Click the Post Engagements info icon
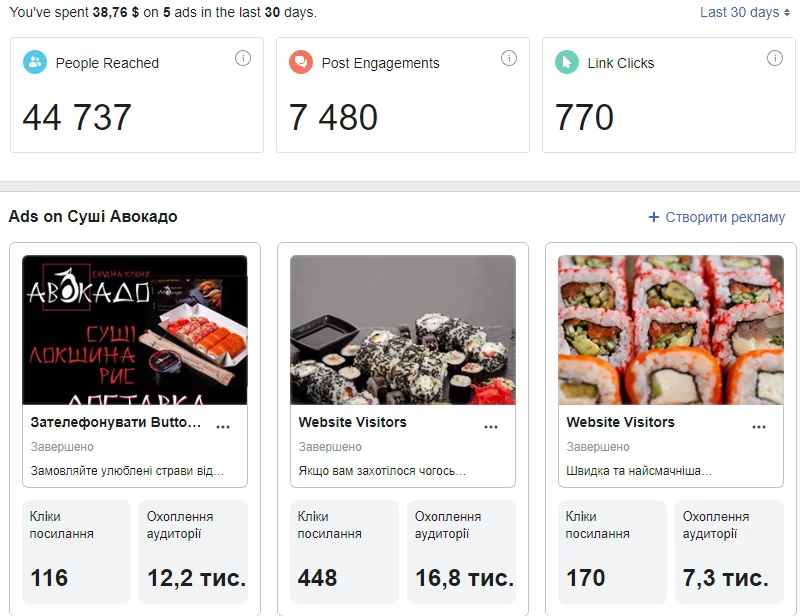The width and height of the screenshot is (800, 616). point(509,58)
